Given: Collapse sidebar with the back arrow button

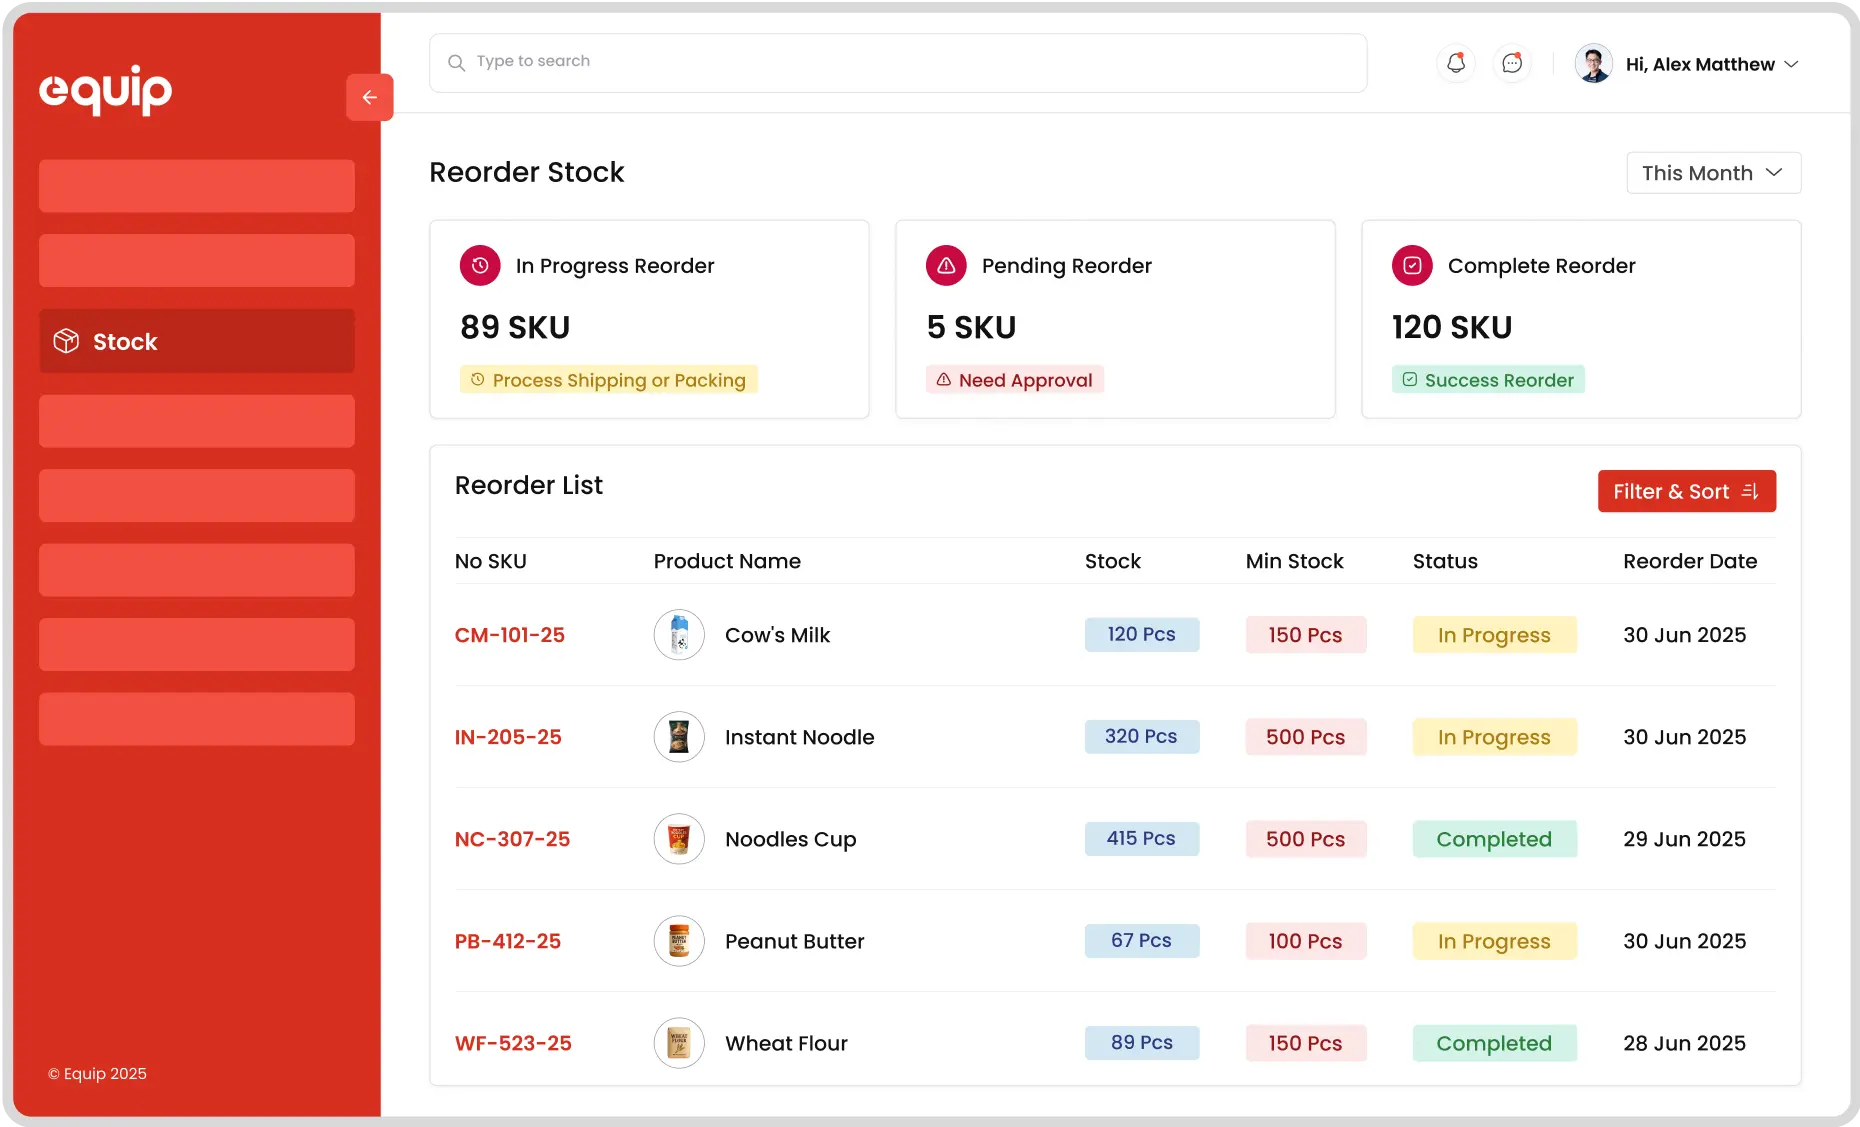Looking at the screenshot, I should (369, 97).
